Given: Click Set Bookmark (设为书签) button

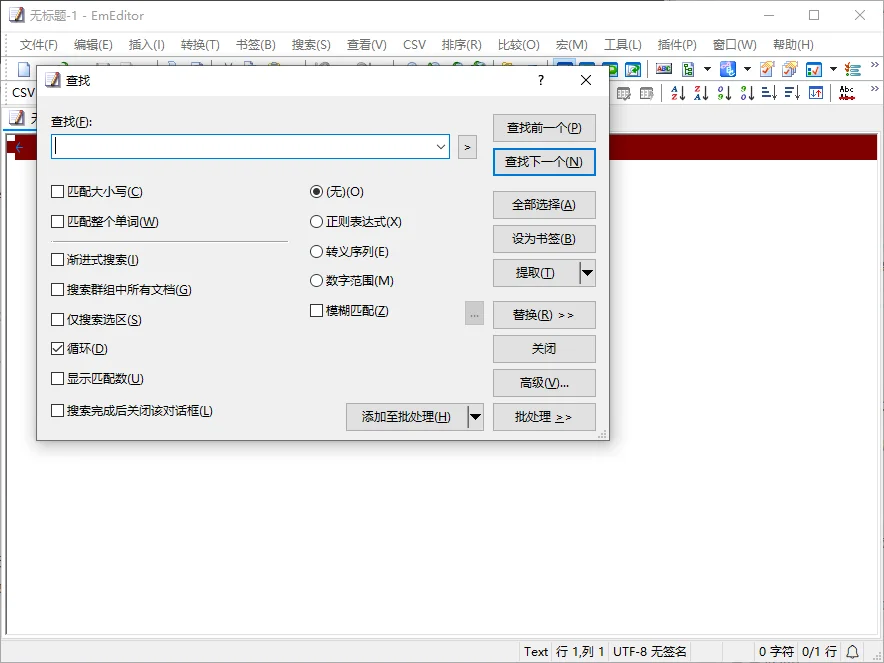Looking at the screenshot, I should tap(544, 238).
